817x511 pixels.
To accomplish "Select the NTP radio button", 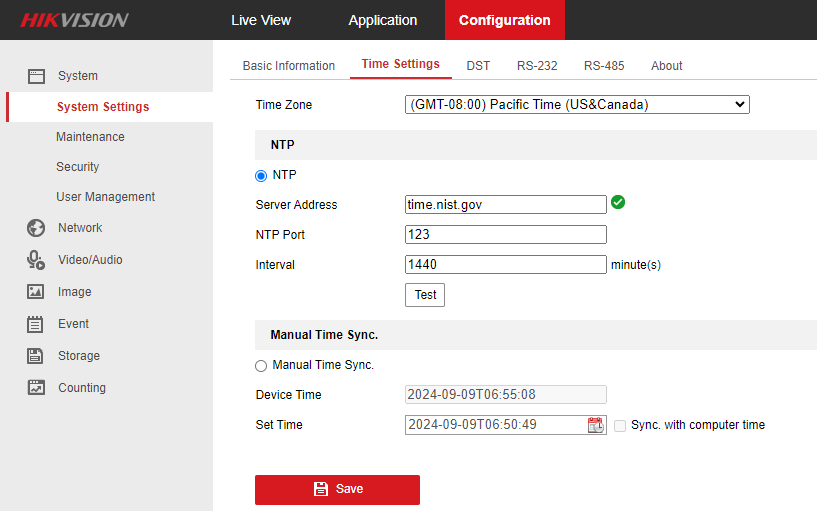I will [x=262, y=175].
